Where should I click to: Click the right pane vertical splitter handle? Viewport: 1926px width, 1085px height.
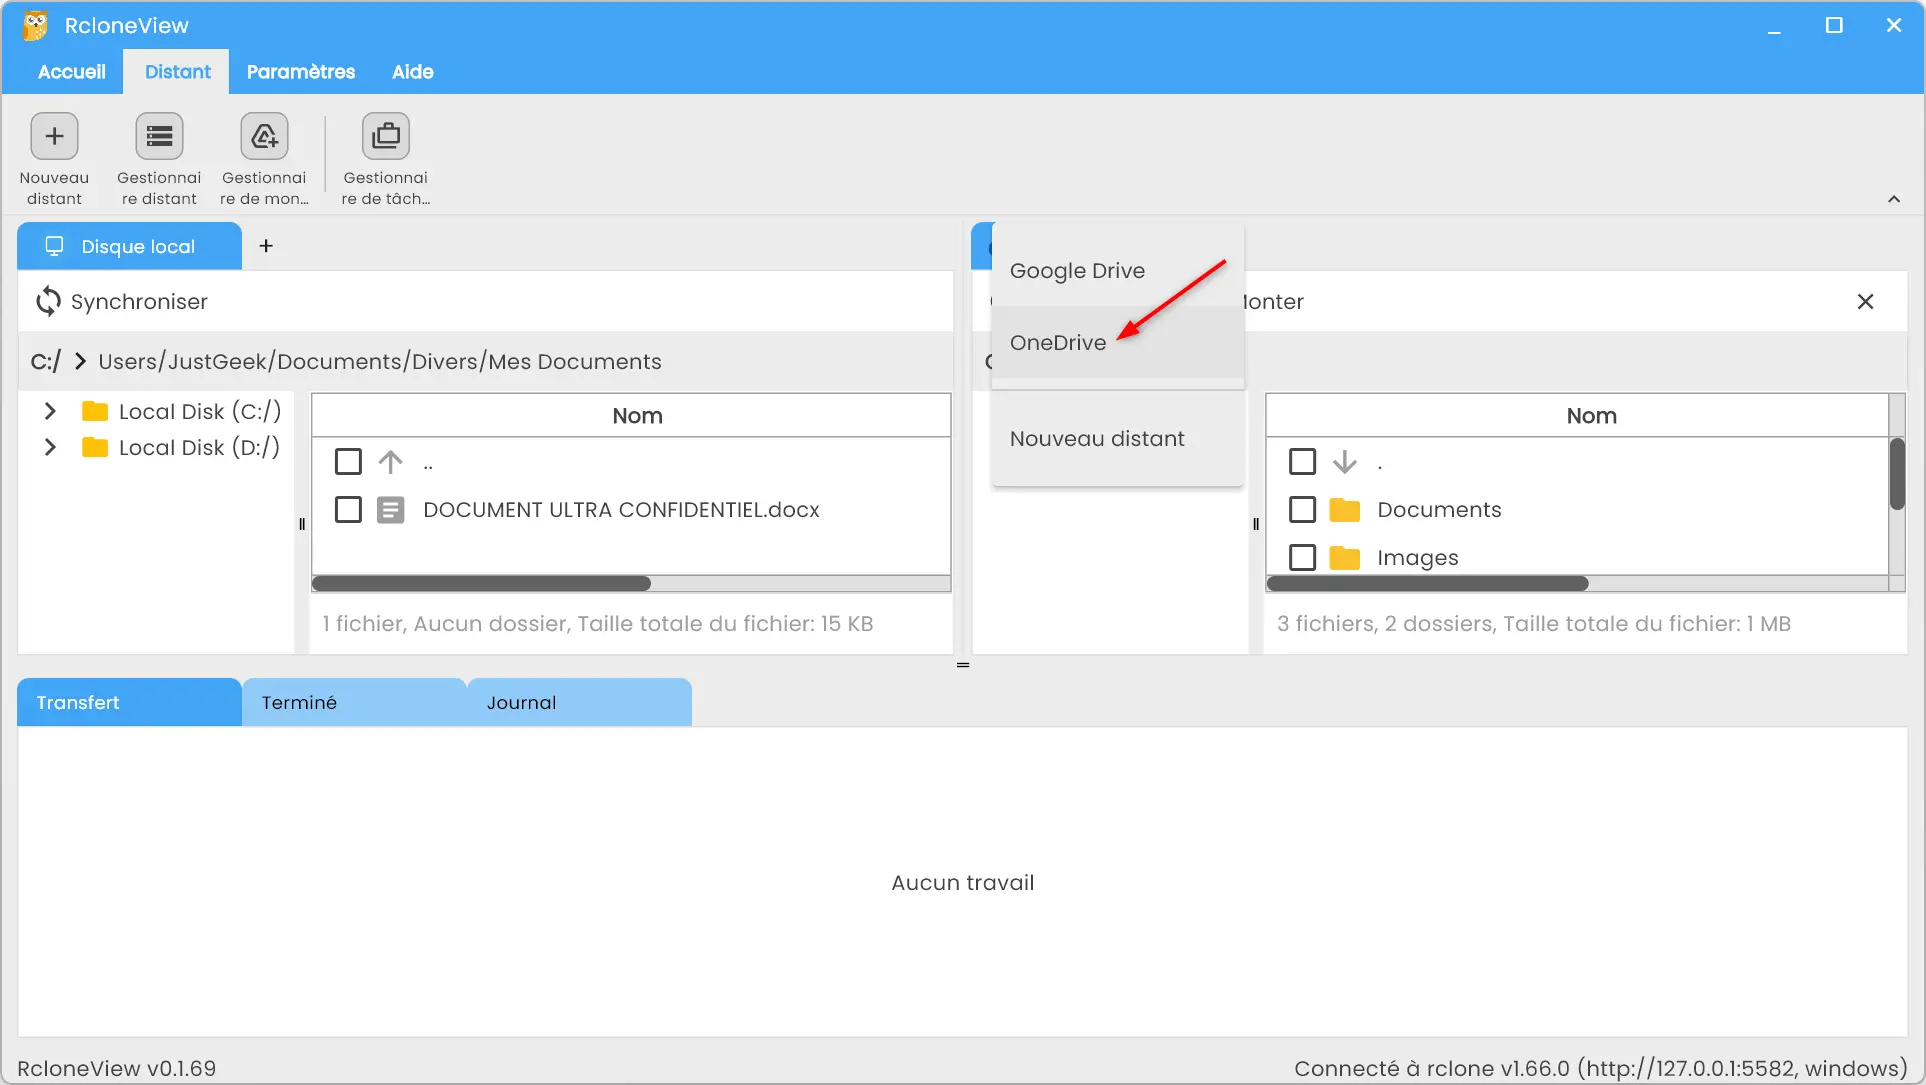[1256, 524]
